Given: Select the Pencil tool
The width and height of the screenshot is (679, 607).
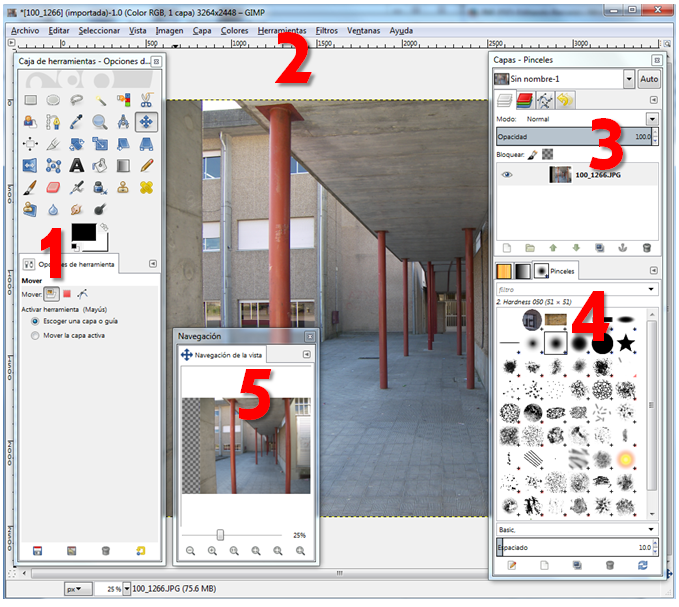Looking at the screenshot, I should click(146, 165).
